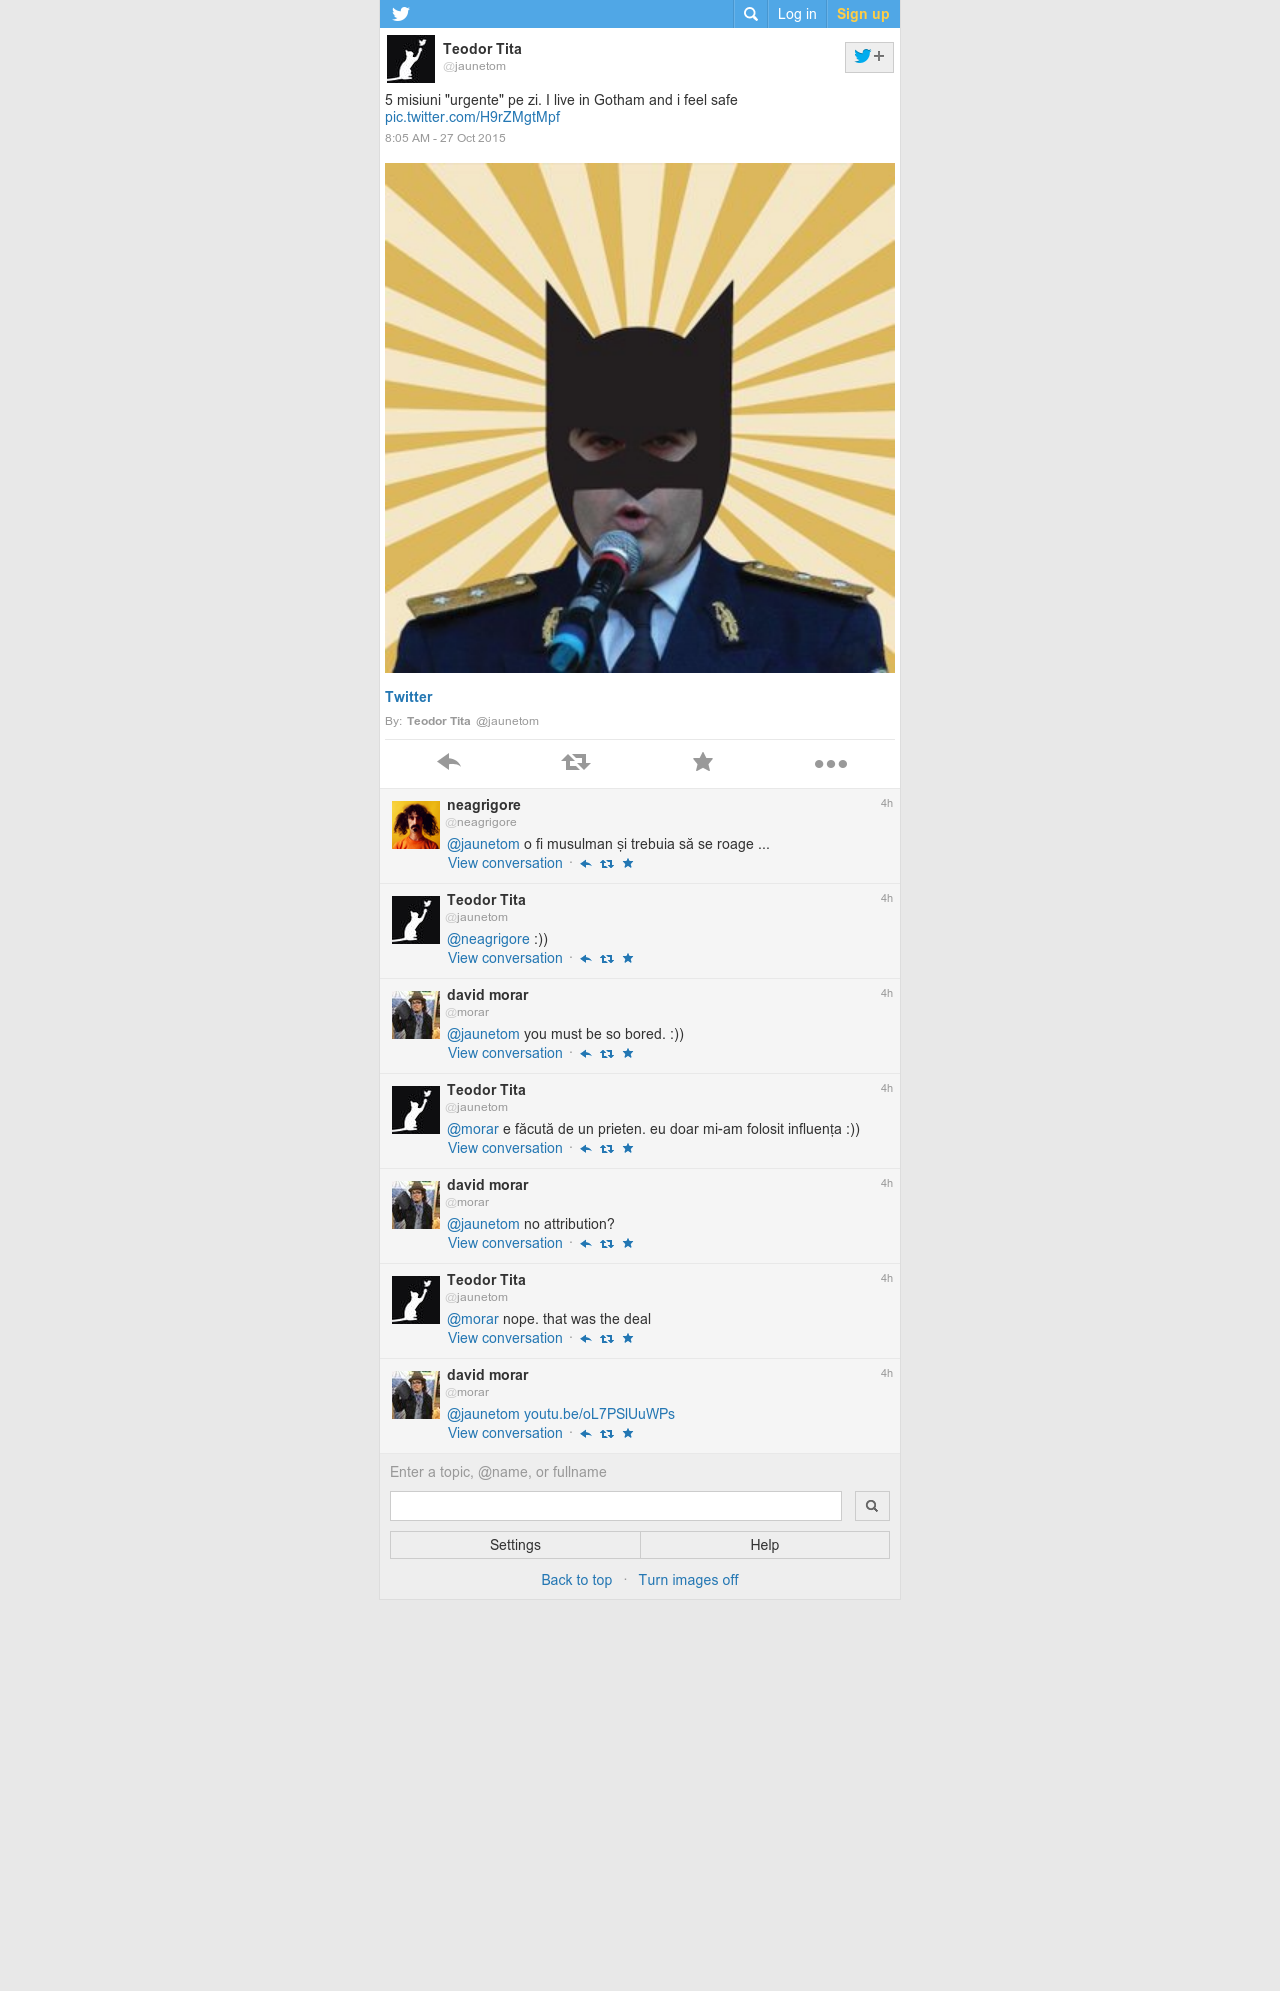Open search using the top bar magnifier

coord(751,14)
